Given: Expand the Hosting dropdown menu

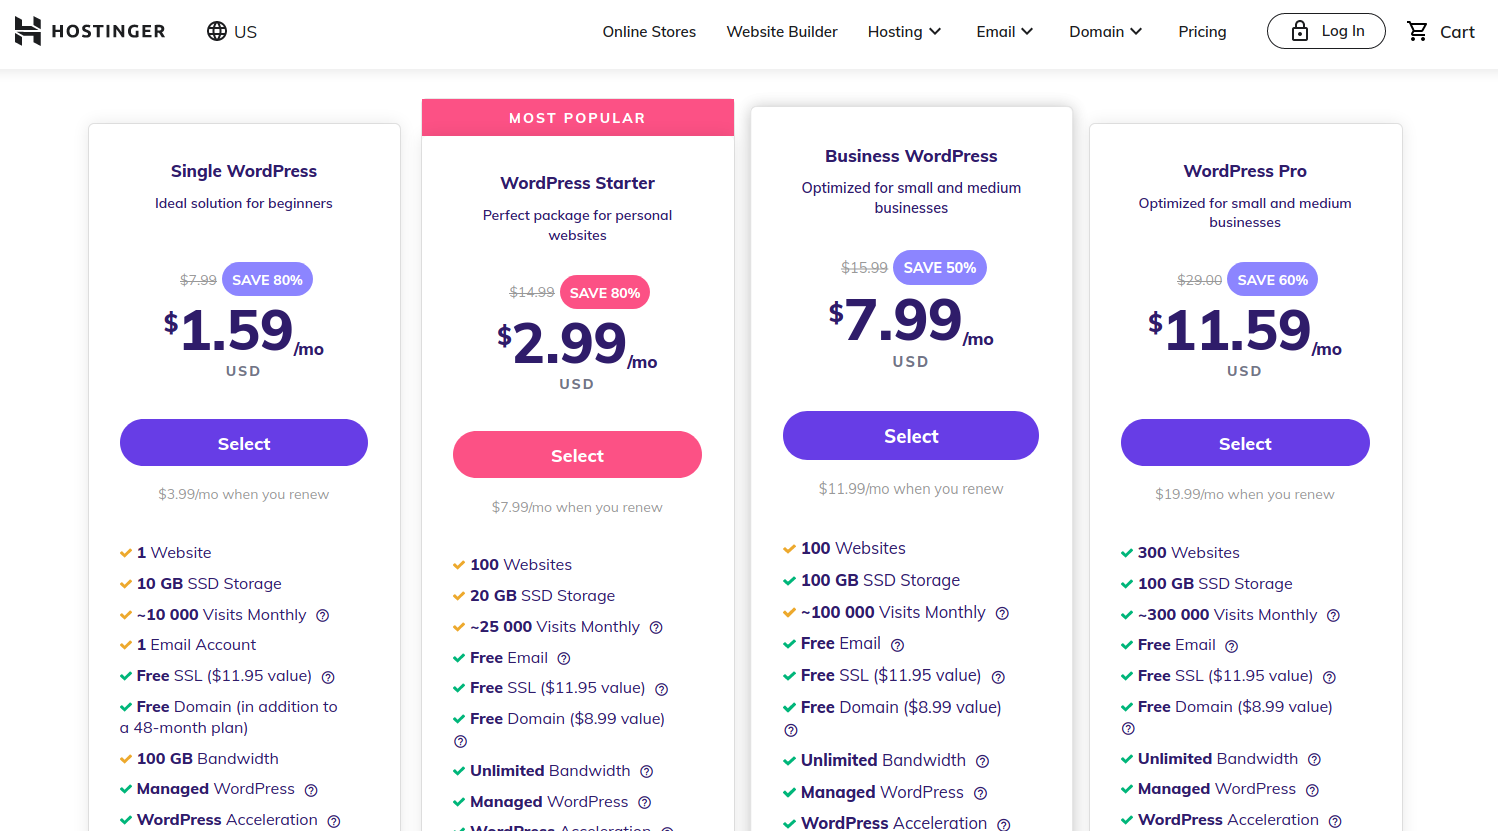Looking at the screenshot, I should (x=904, y=31).
